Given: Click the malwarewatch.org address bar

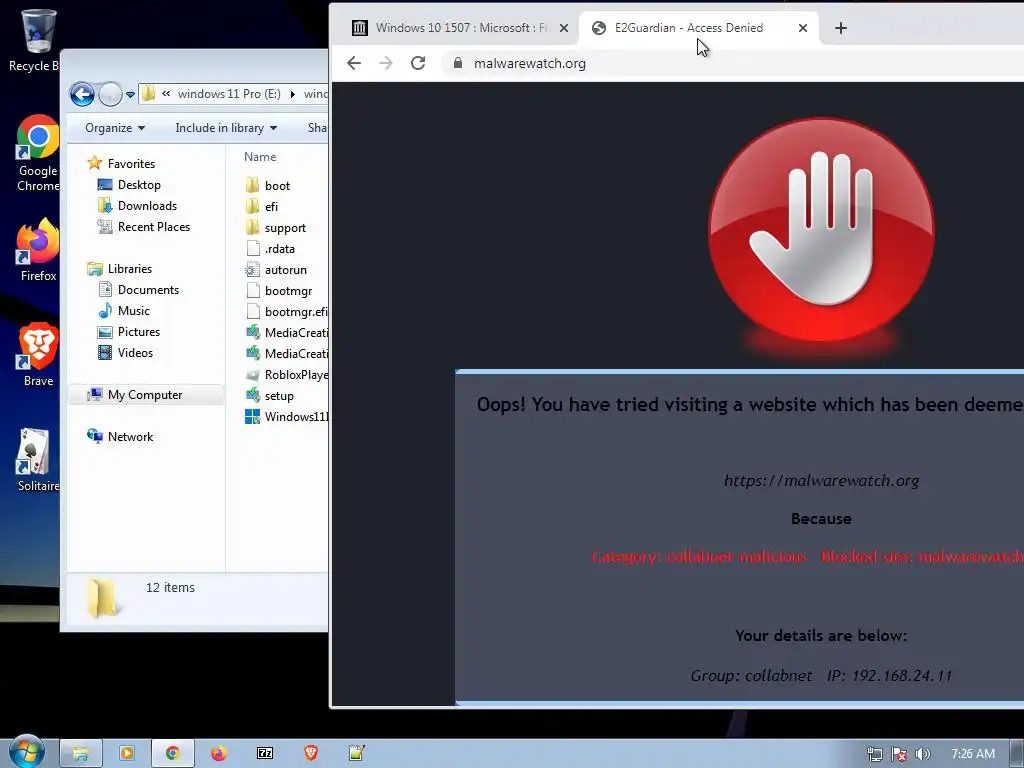Looking at the screenshot, I should click(x=731, y=63).
